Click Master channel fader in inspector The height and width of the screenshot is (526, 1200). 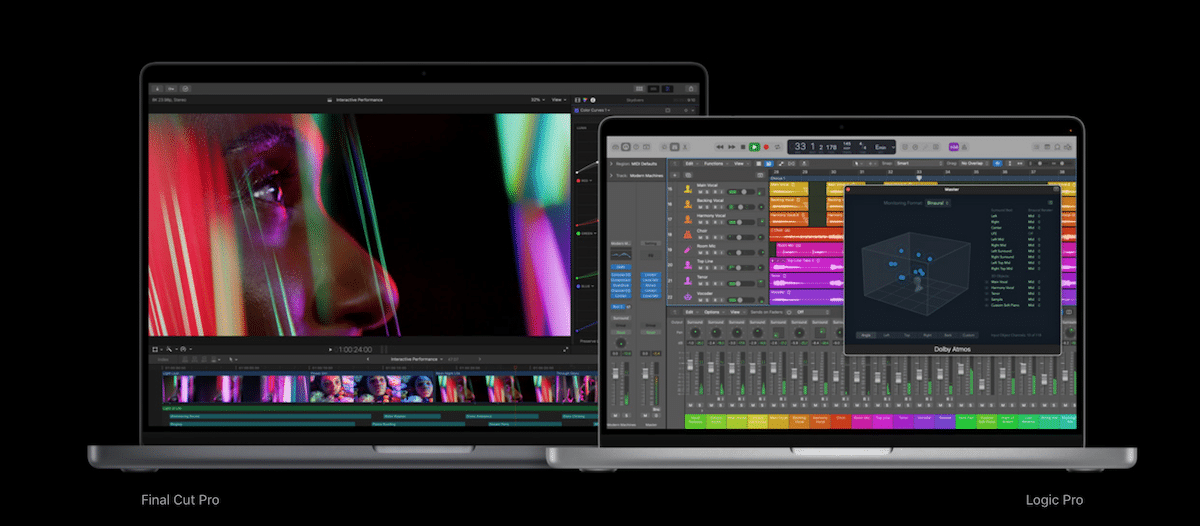click(x=645, y=373)
